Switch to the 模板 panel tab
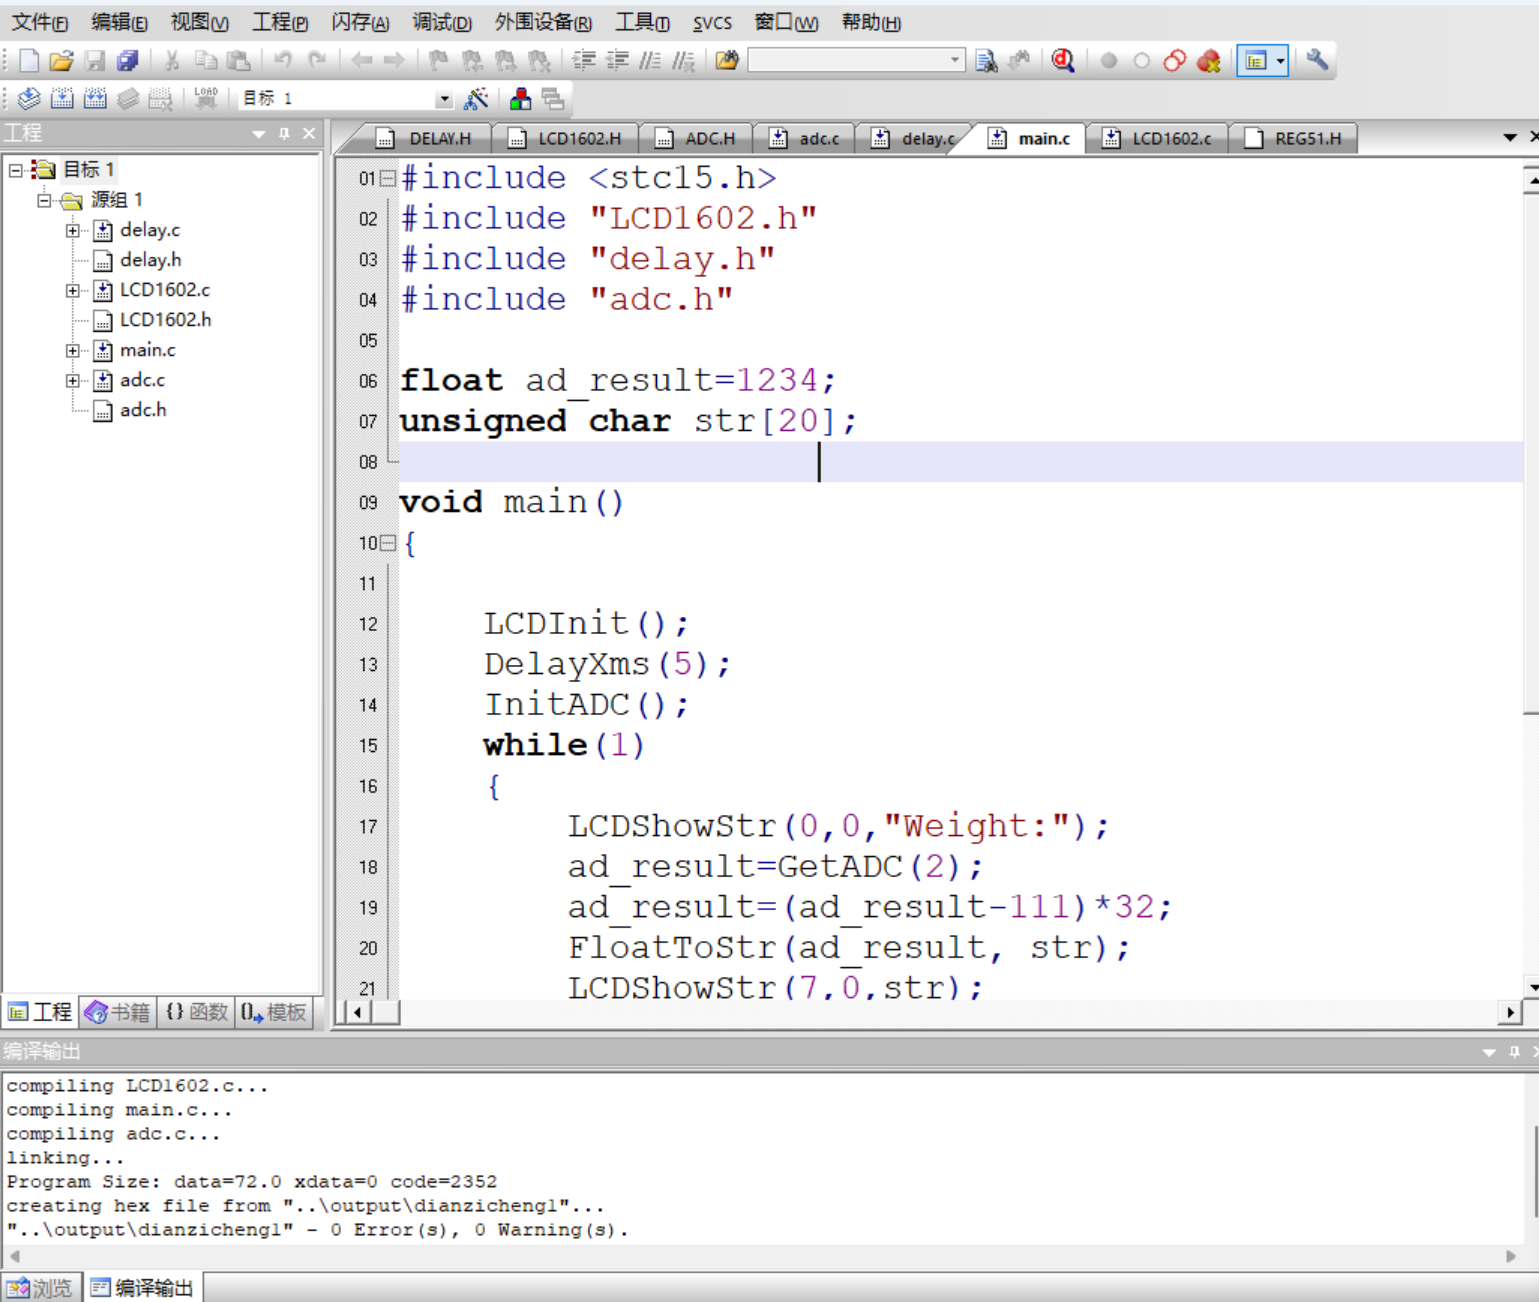The width and height of the screenshot is (1539, 1302). click(x=274, y=1012)
